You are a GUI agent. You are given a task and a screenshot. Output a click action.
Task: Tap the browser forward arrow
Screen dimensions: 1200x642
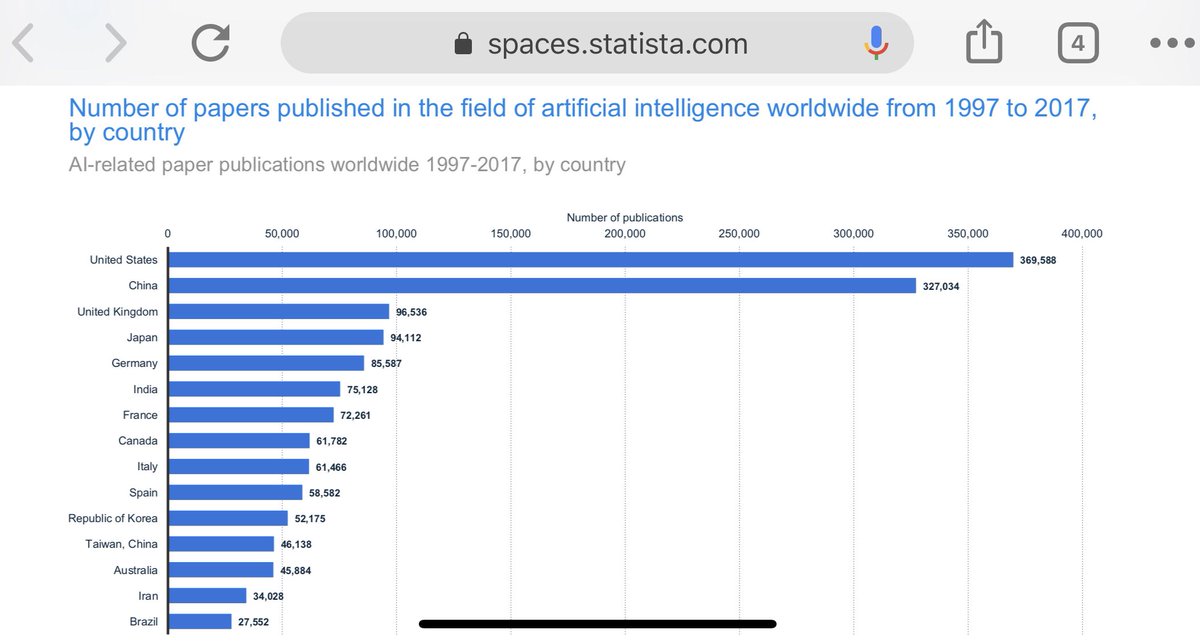[117, 43]
